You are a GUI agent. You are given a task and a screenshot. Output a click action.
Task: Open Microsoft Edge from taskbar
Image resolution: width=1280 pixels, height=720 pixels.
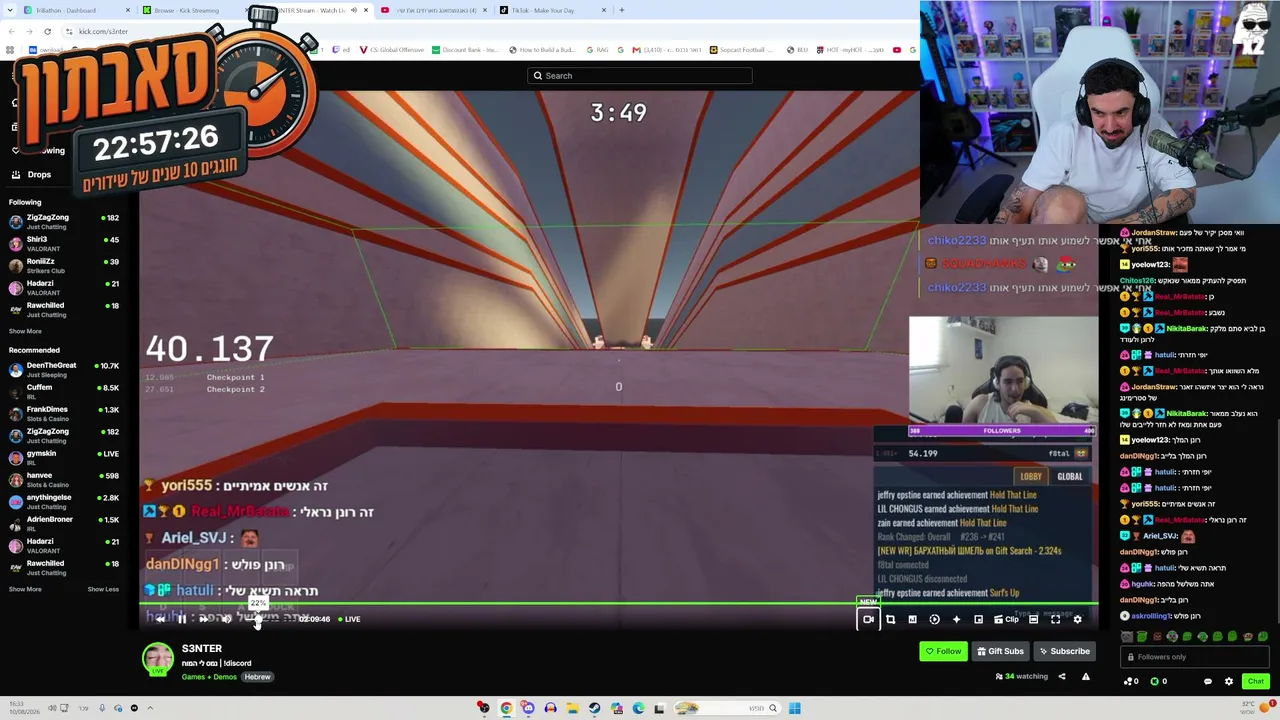(x=638, y=708)
